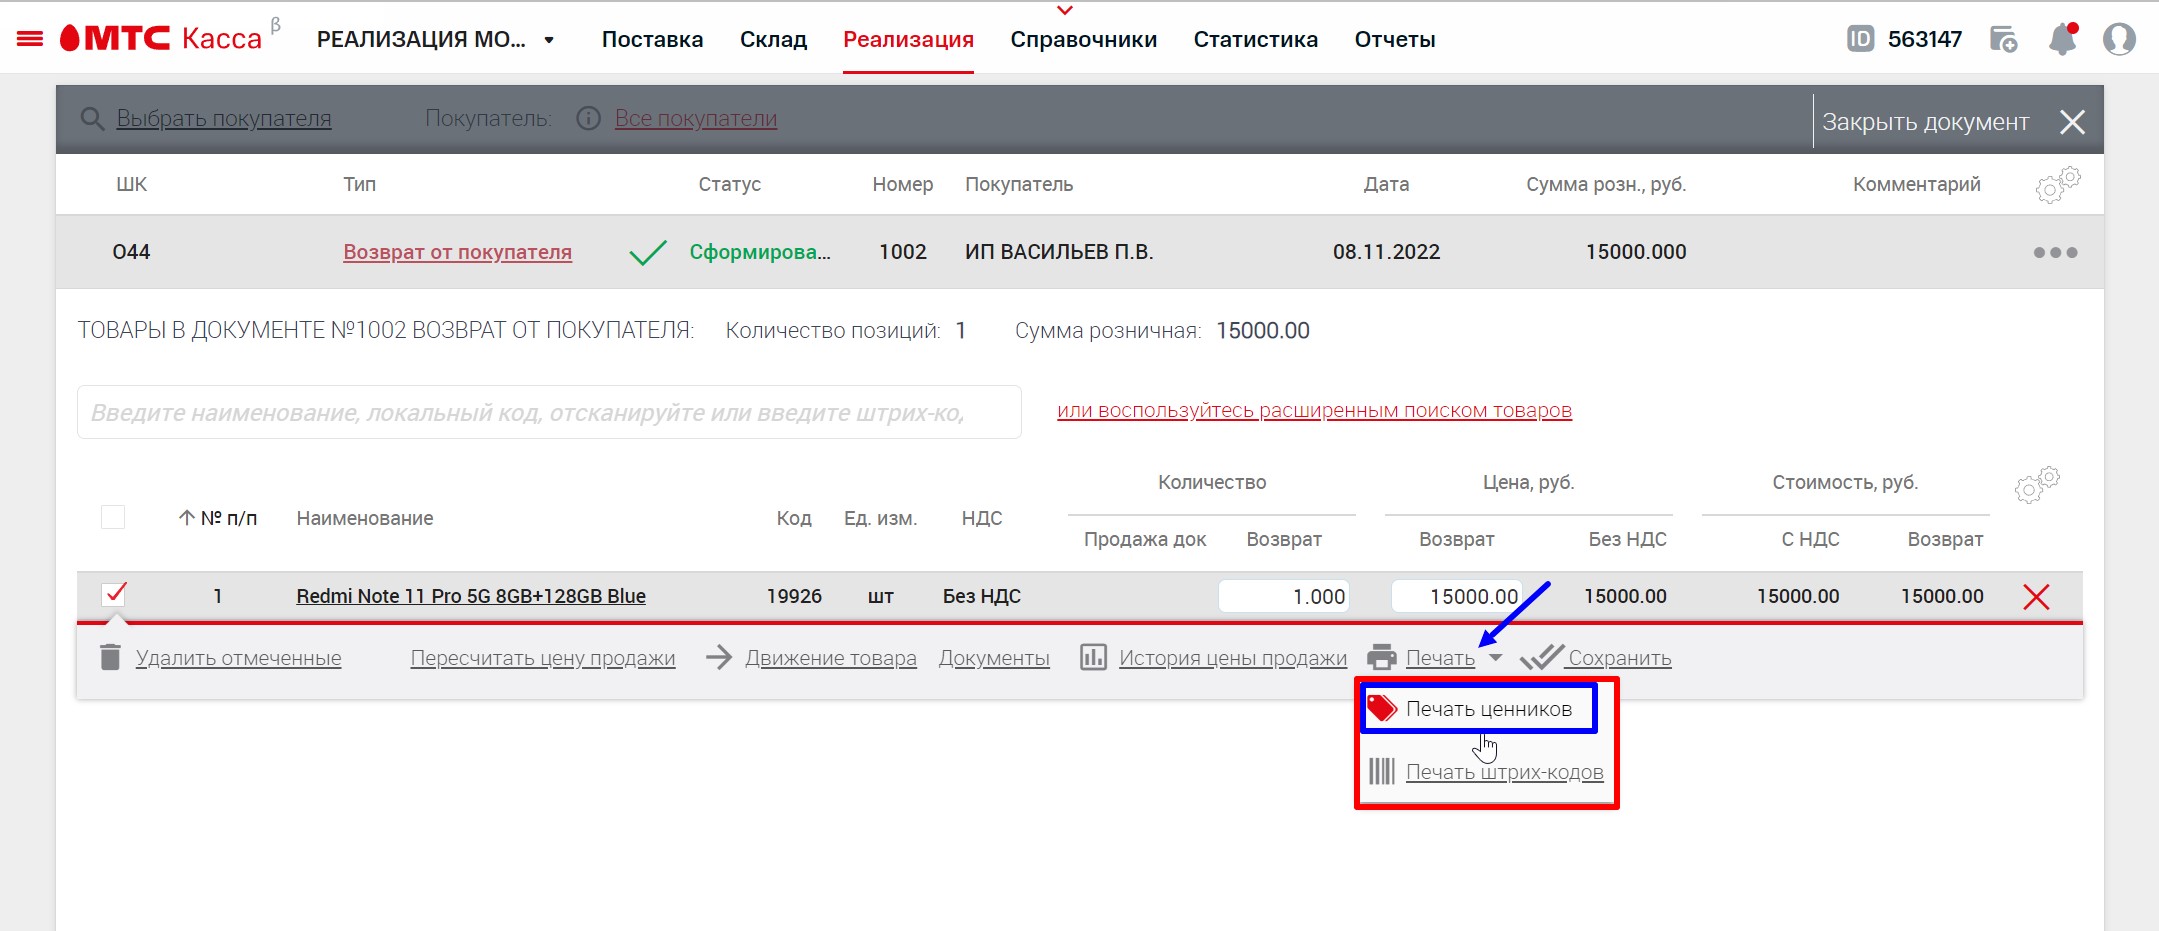Viewport: 2159px width, 931px height.
Task: Click the Сохранить link
Action: 1620,658
